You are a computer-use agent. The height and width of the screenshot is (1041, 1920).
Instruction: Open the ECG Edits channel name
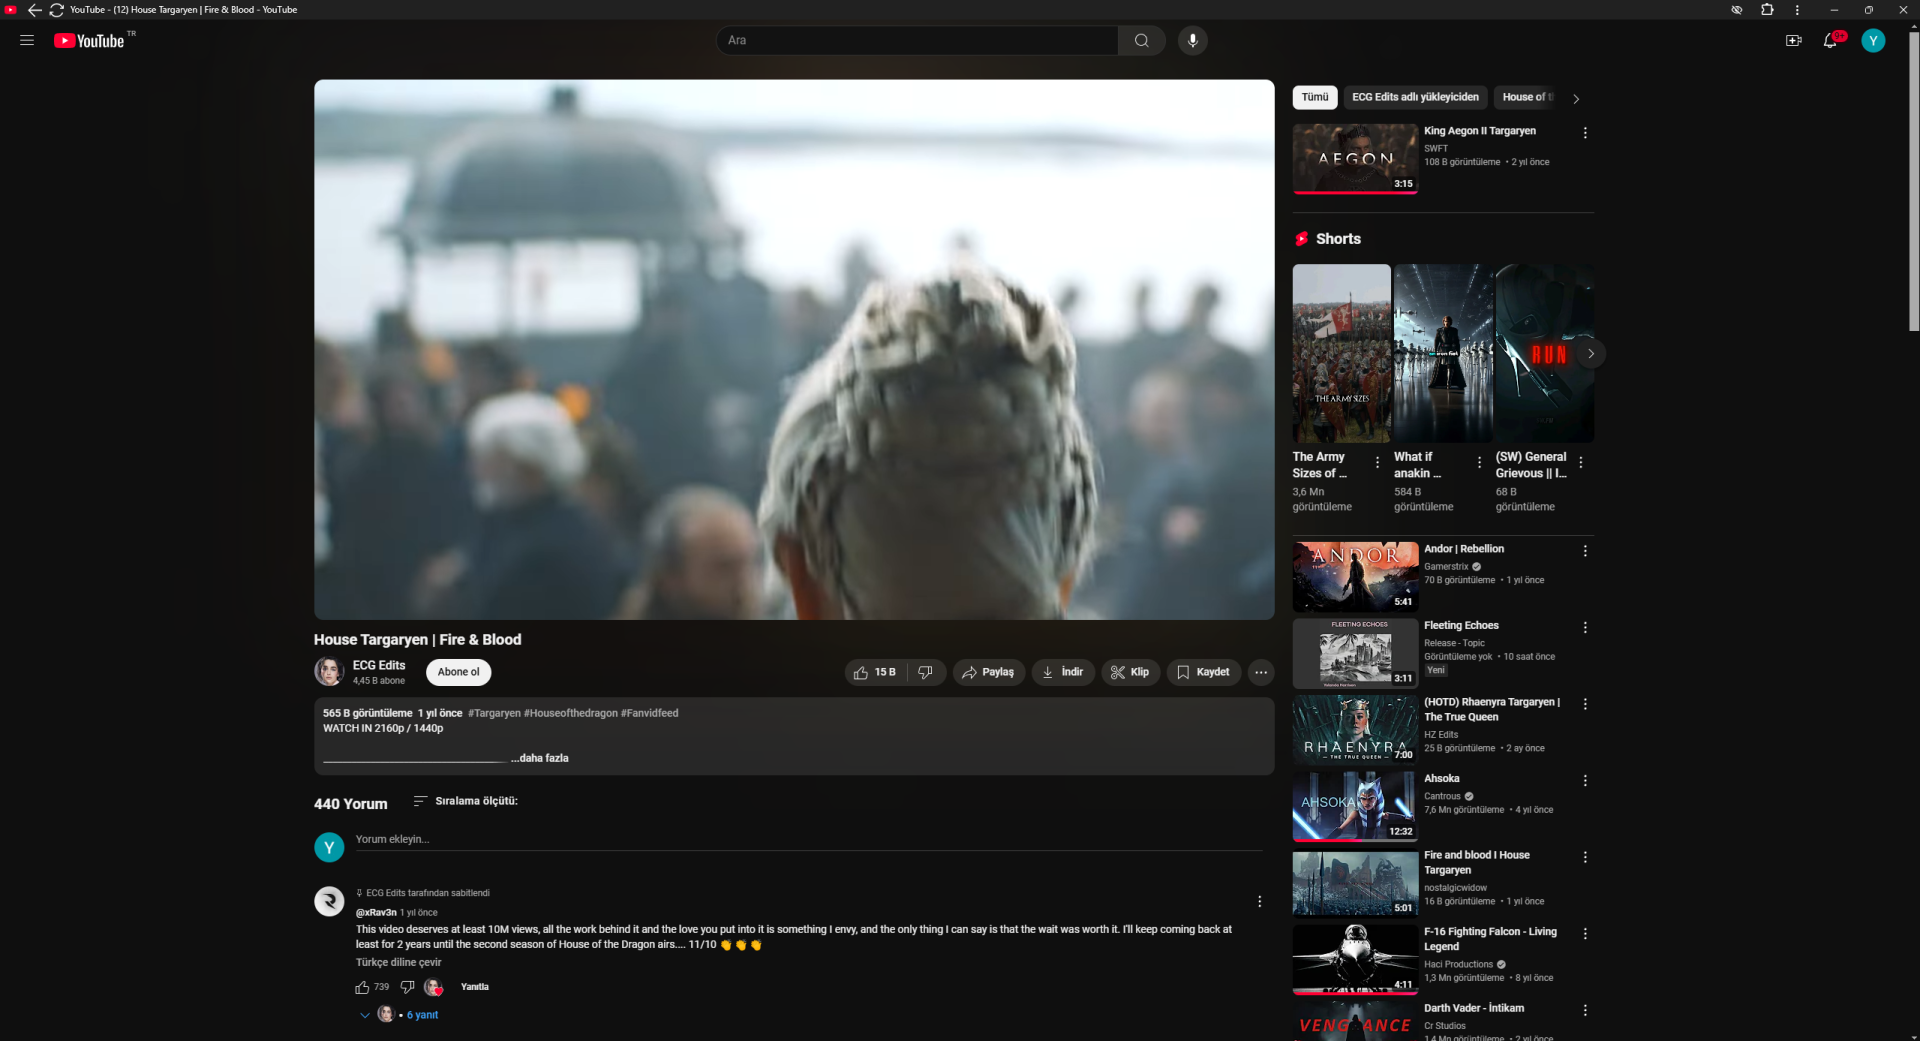tap(379, 666)
